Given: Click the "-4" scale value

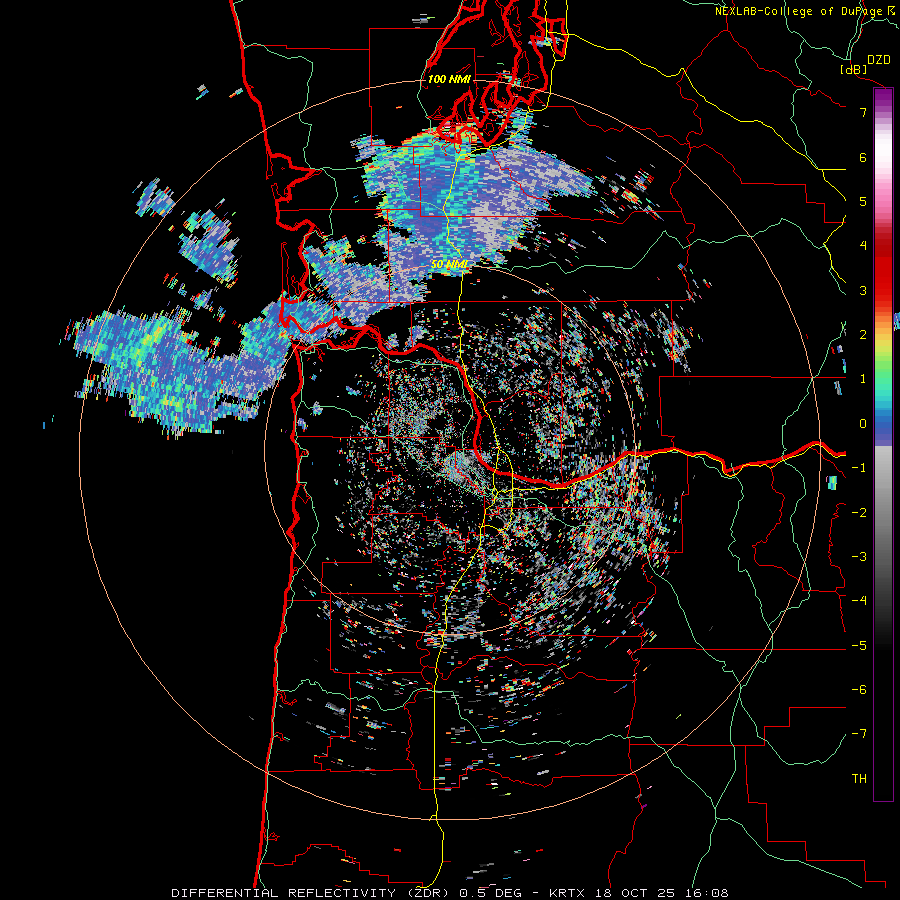Looking at the screenshot, I should click(x=859, y=601).
